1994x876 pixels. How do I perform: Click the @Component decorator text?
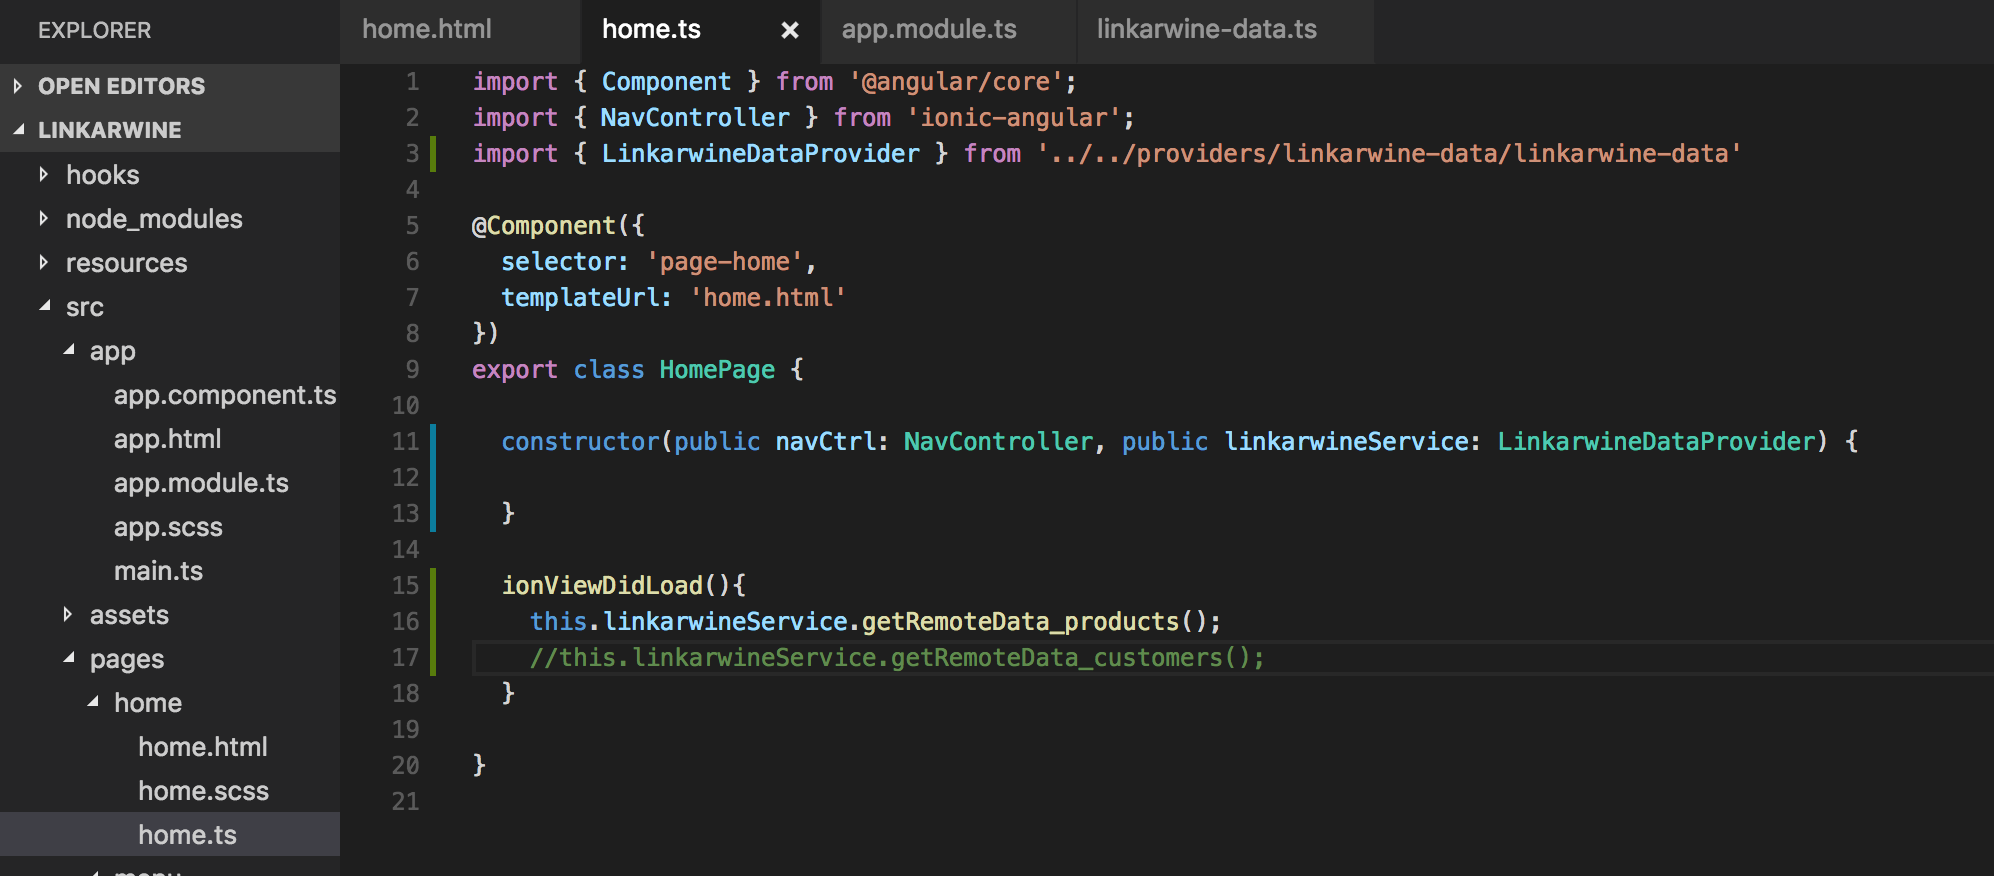[x=543, y=226]
